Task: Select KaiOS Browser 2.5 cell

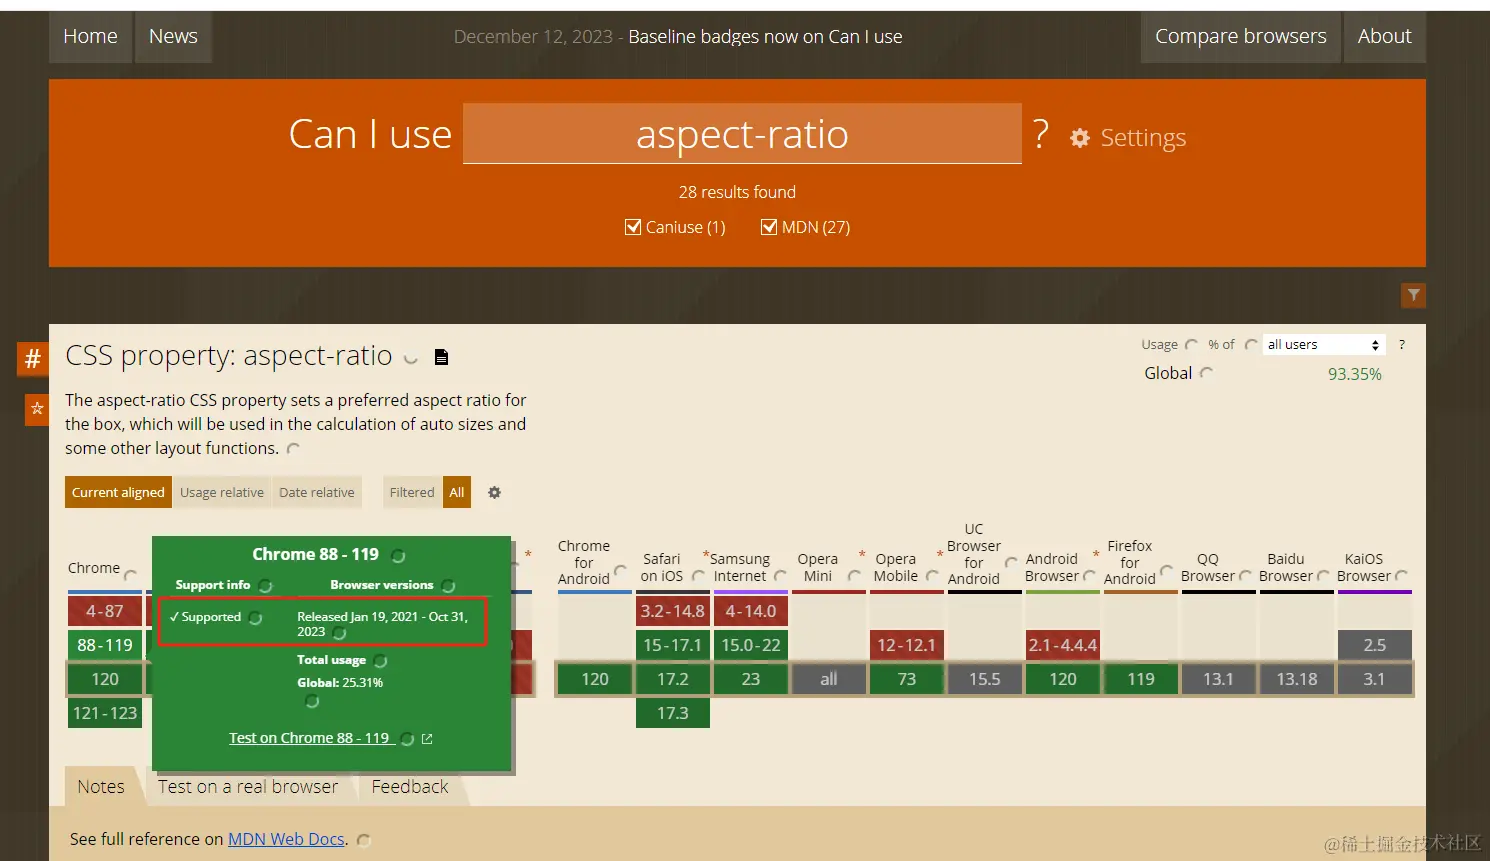Action: tap(1375, 645)
